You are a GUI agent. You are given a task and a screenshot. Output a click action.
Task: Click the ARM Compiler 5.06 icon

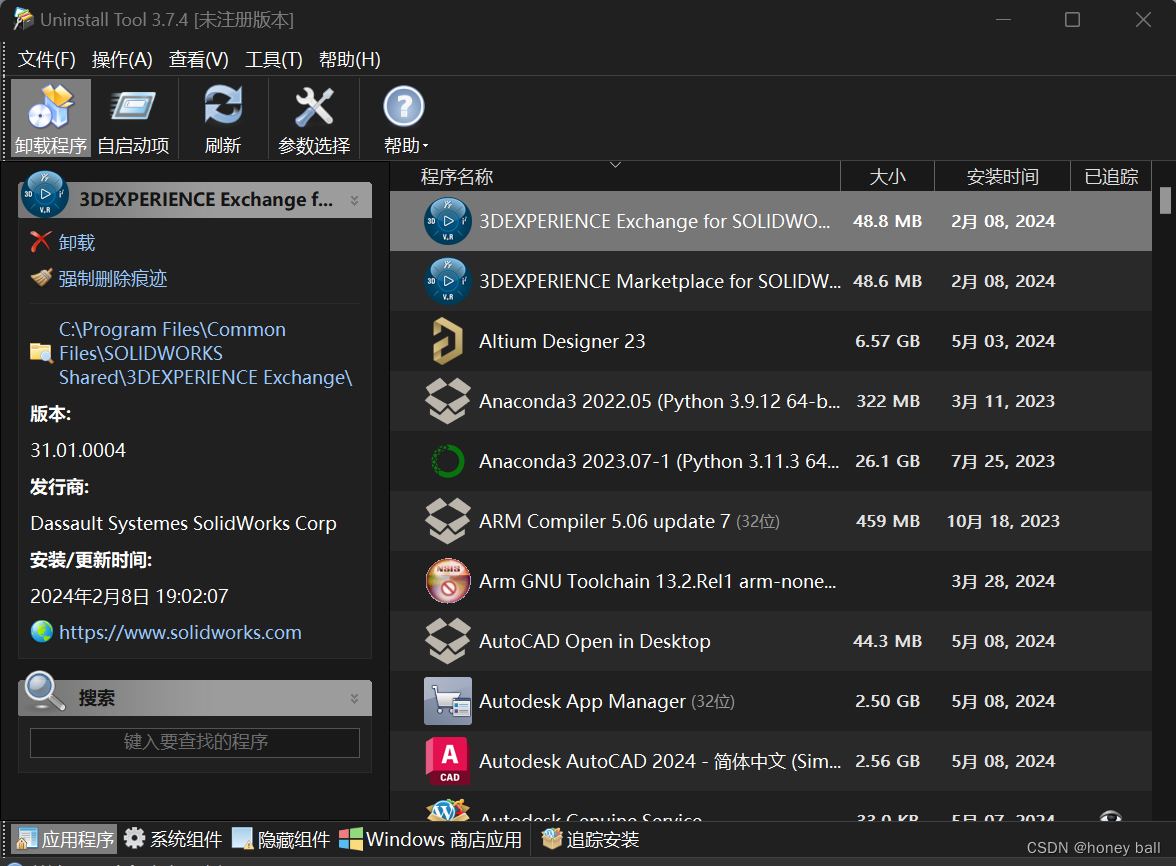click(448, 520)
